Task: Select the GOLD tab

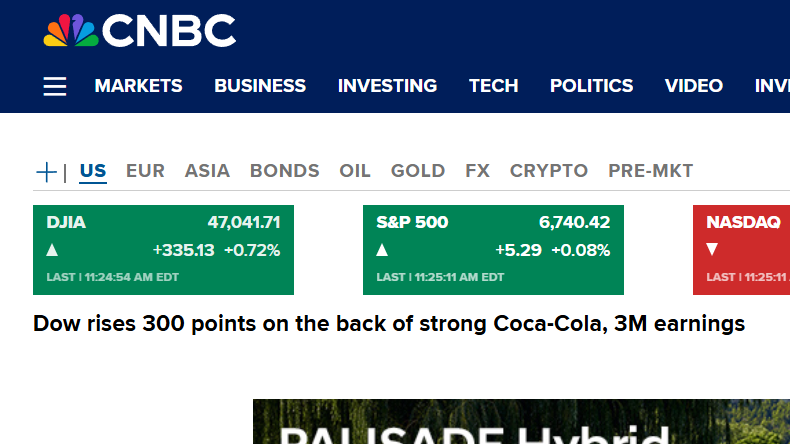Action: point(418,171)
